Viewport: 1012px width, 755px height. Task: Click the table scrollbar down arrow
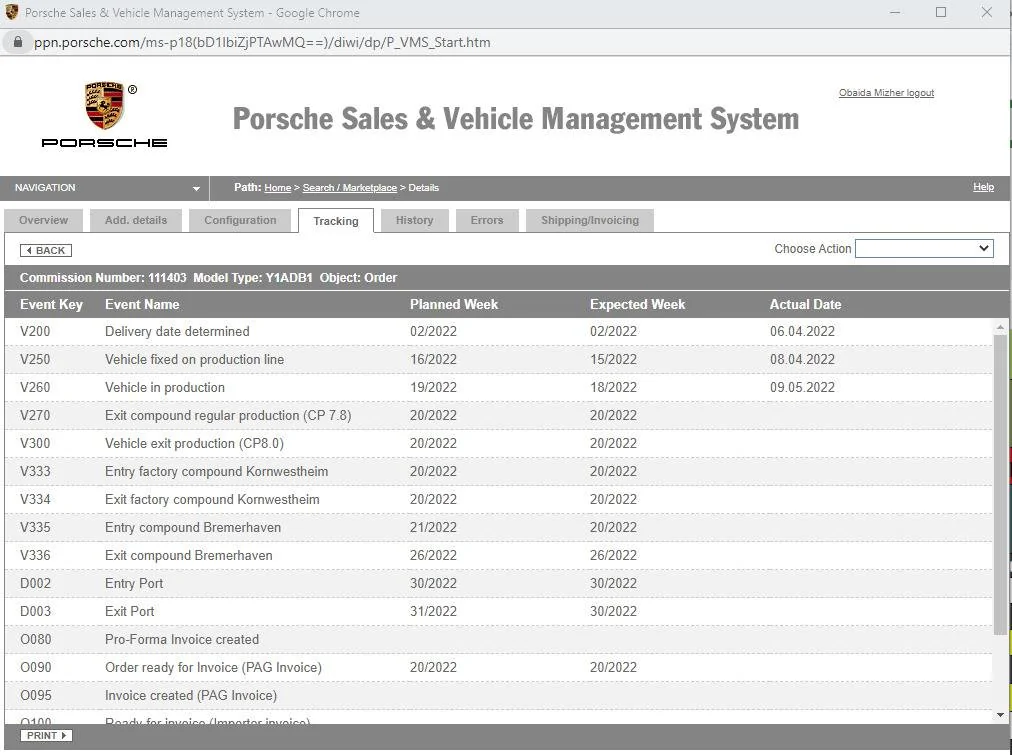(x=1000, y=714)
